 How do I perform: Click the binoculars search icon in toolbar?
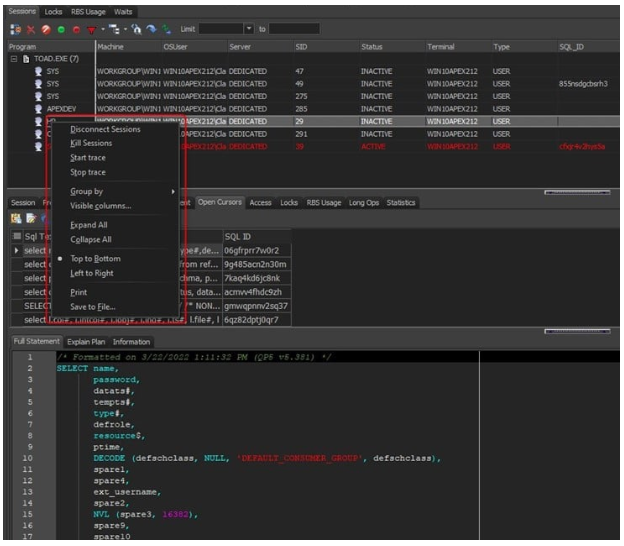(x=136, y=29)
